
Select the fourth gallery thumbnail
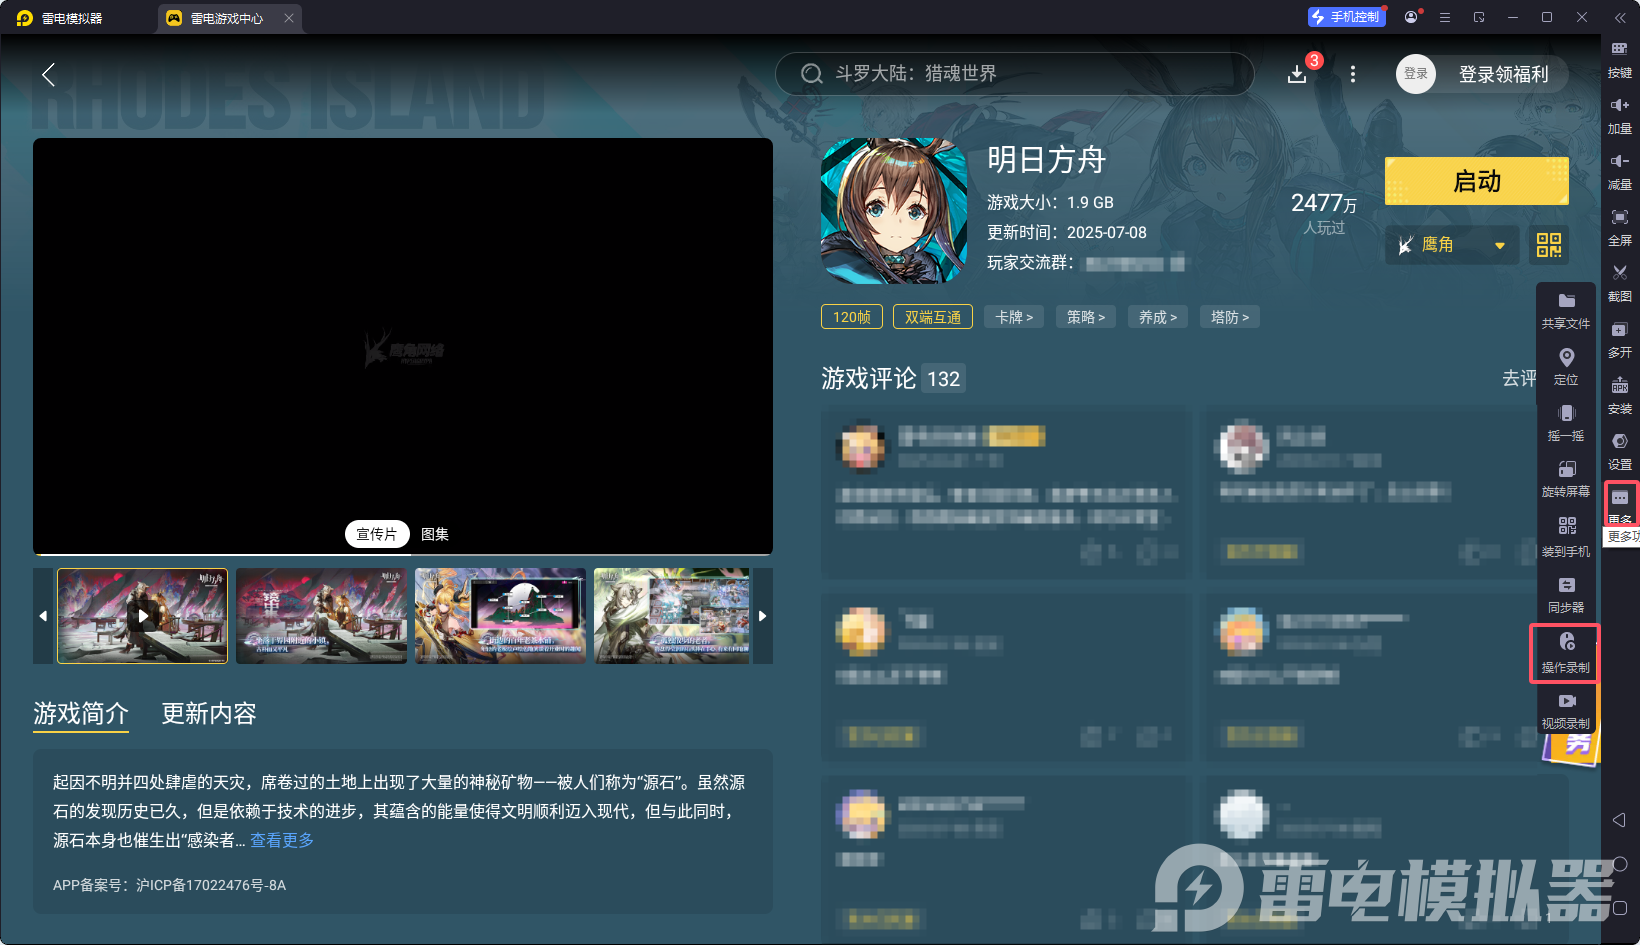672,616
